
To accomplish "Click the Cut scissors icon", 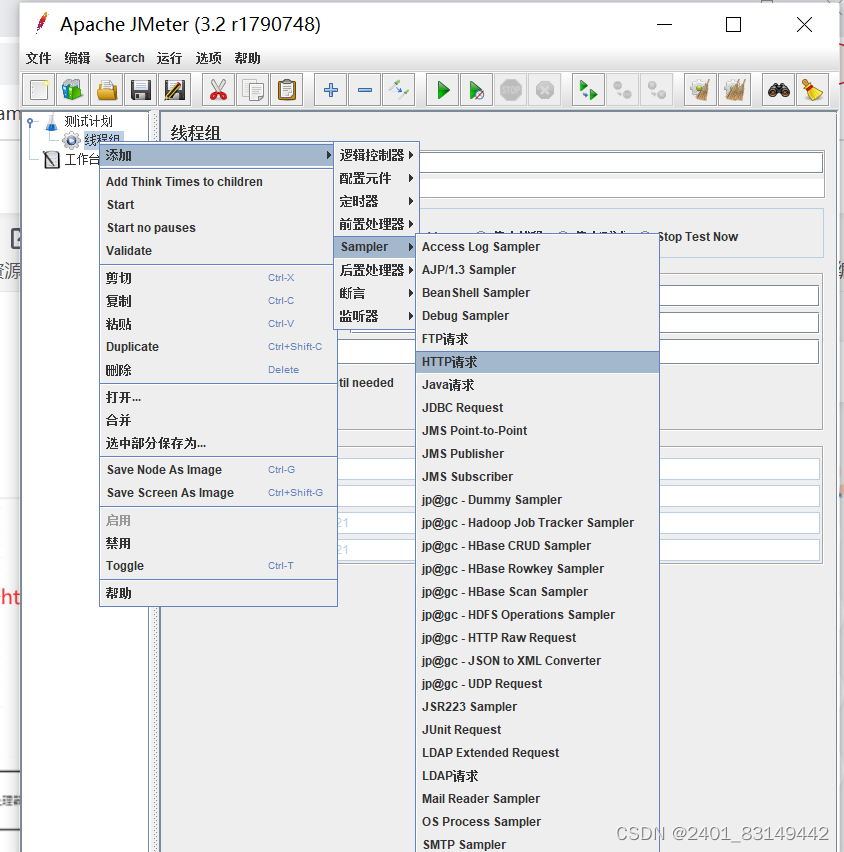I will click(218, 90).
